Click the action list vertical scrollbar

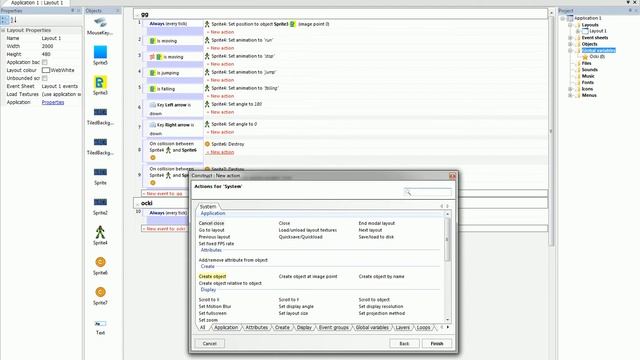(x=447, y=267)
